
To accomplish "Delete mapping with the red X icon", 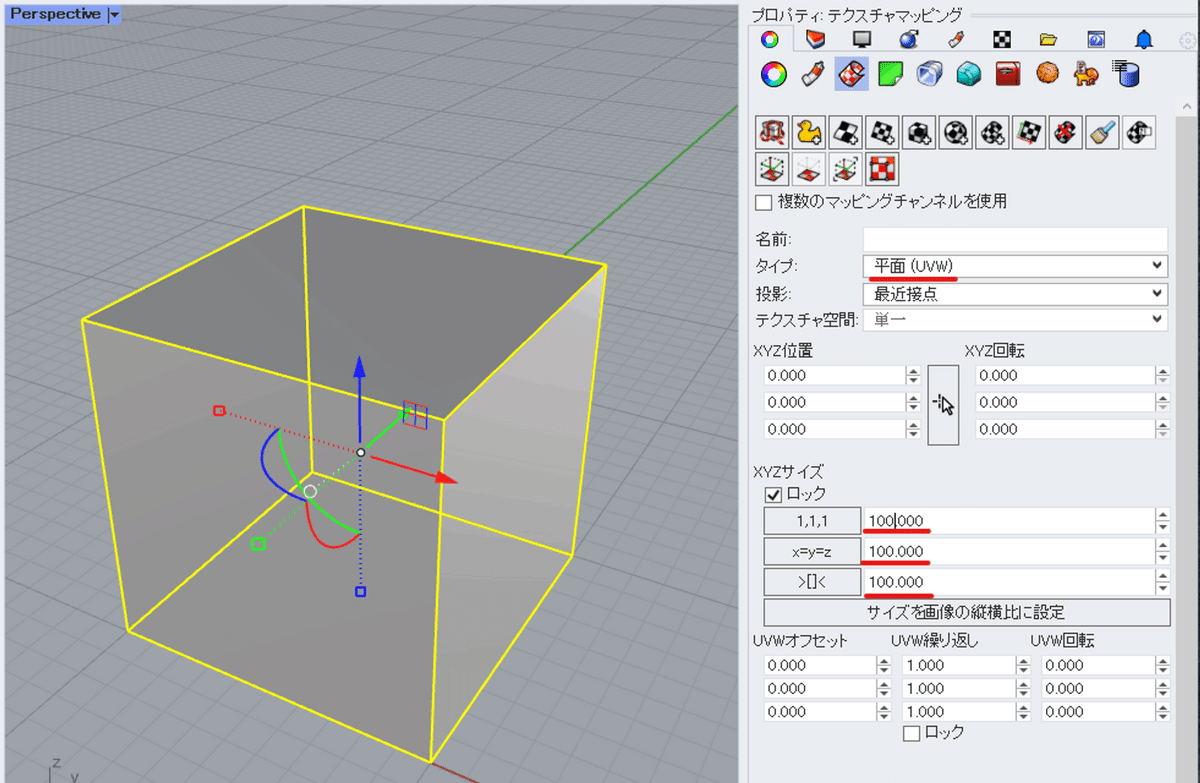I will 1066,132.
